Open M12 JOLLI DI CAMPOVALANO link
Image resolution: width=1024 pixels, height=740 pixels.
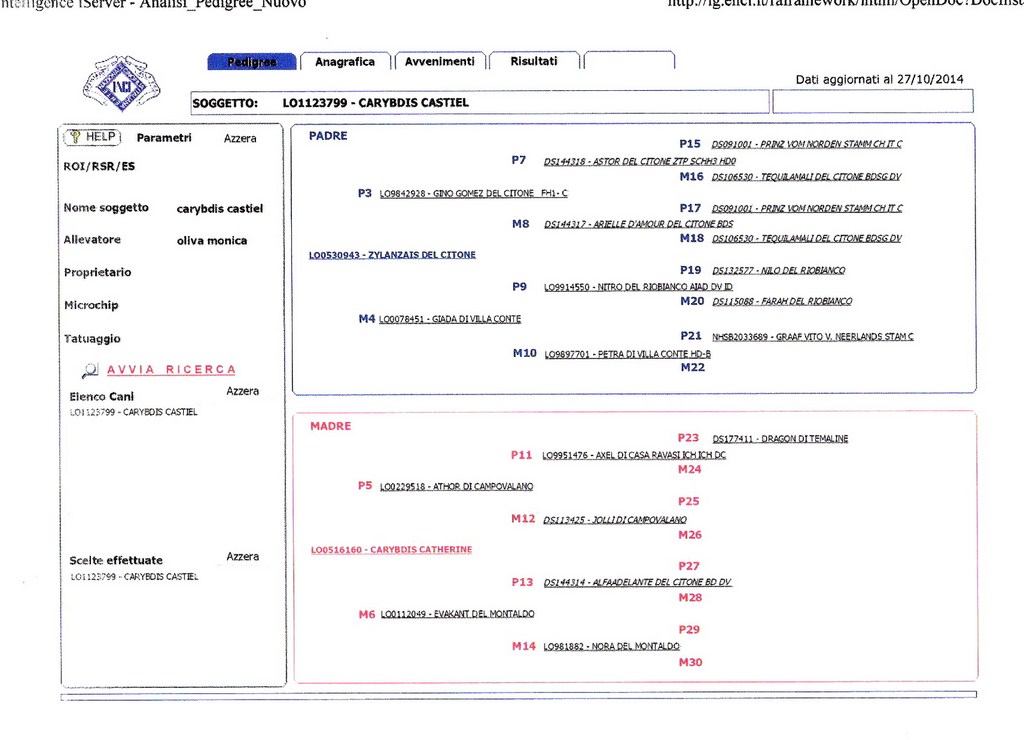pyautogui.click(x=615, y=520)
